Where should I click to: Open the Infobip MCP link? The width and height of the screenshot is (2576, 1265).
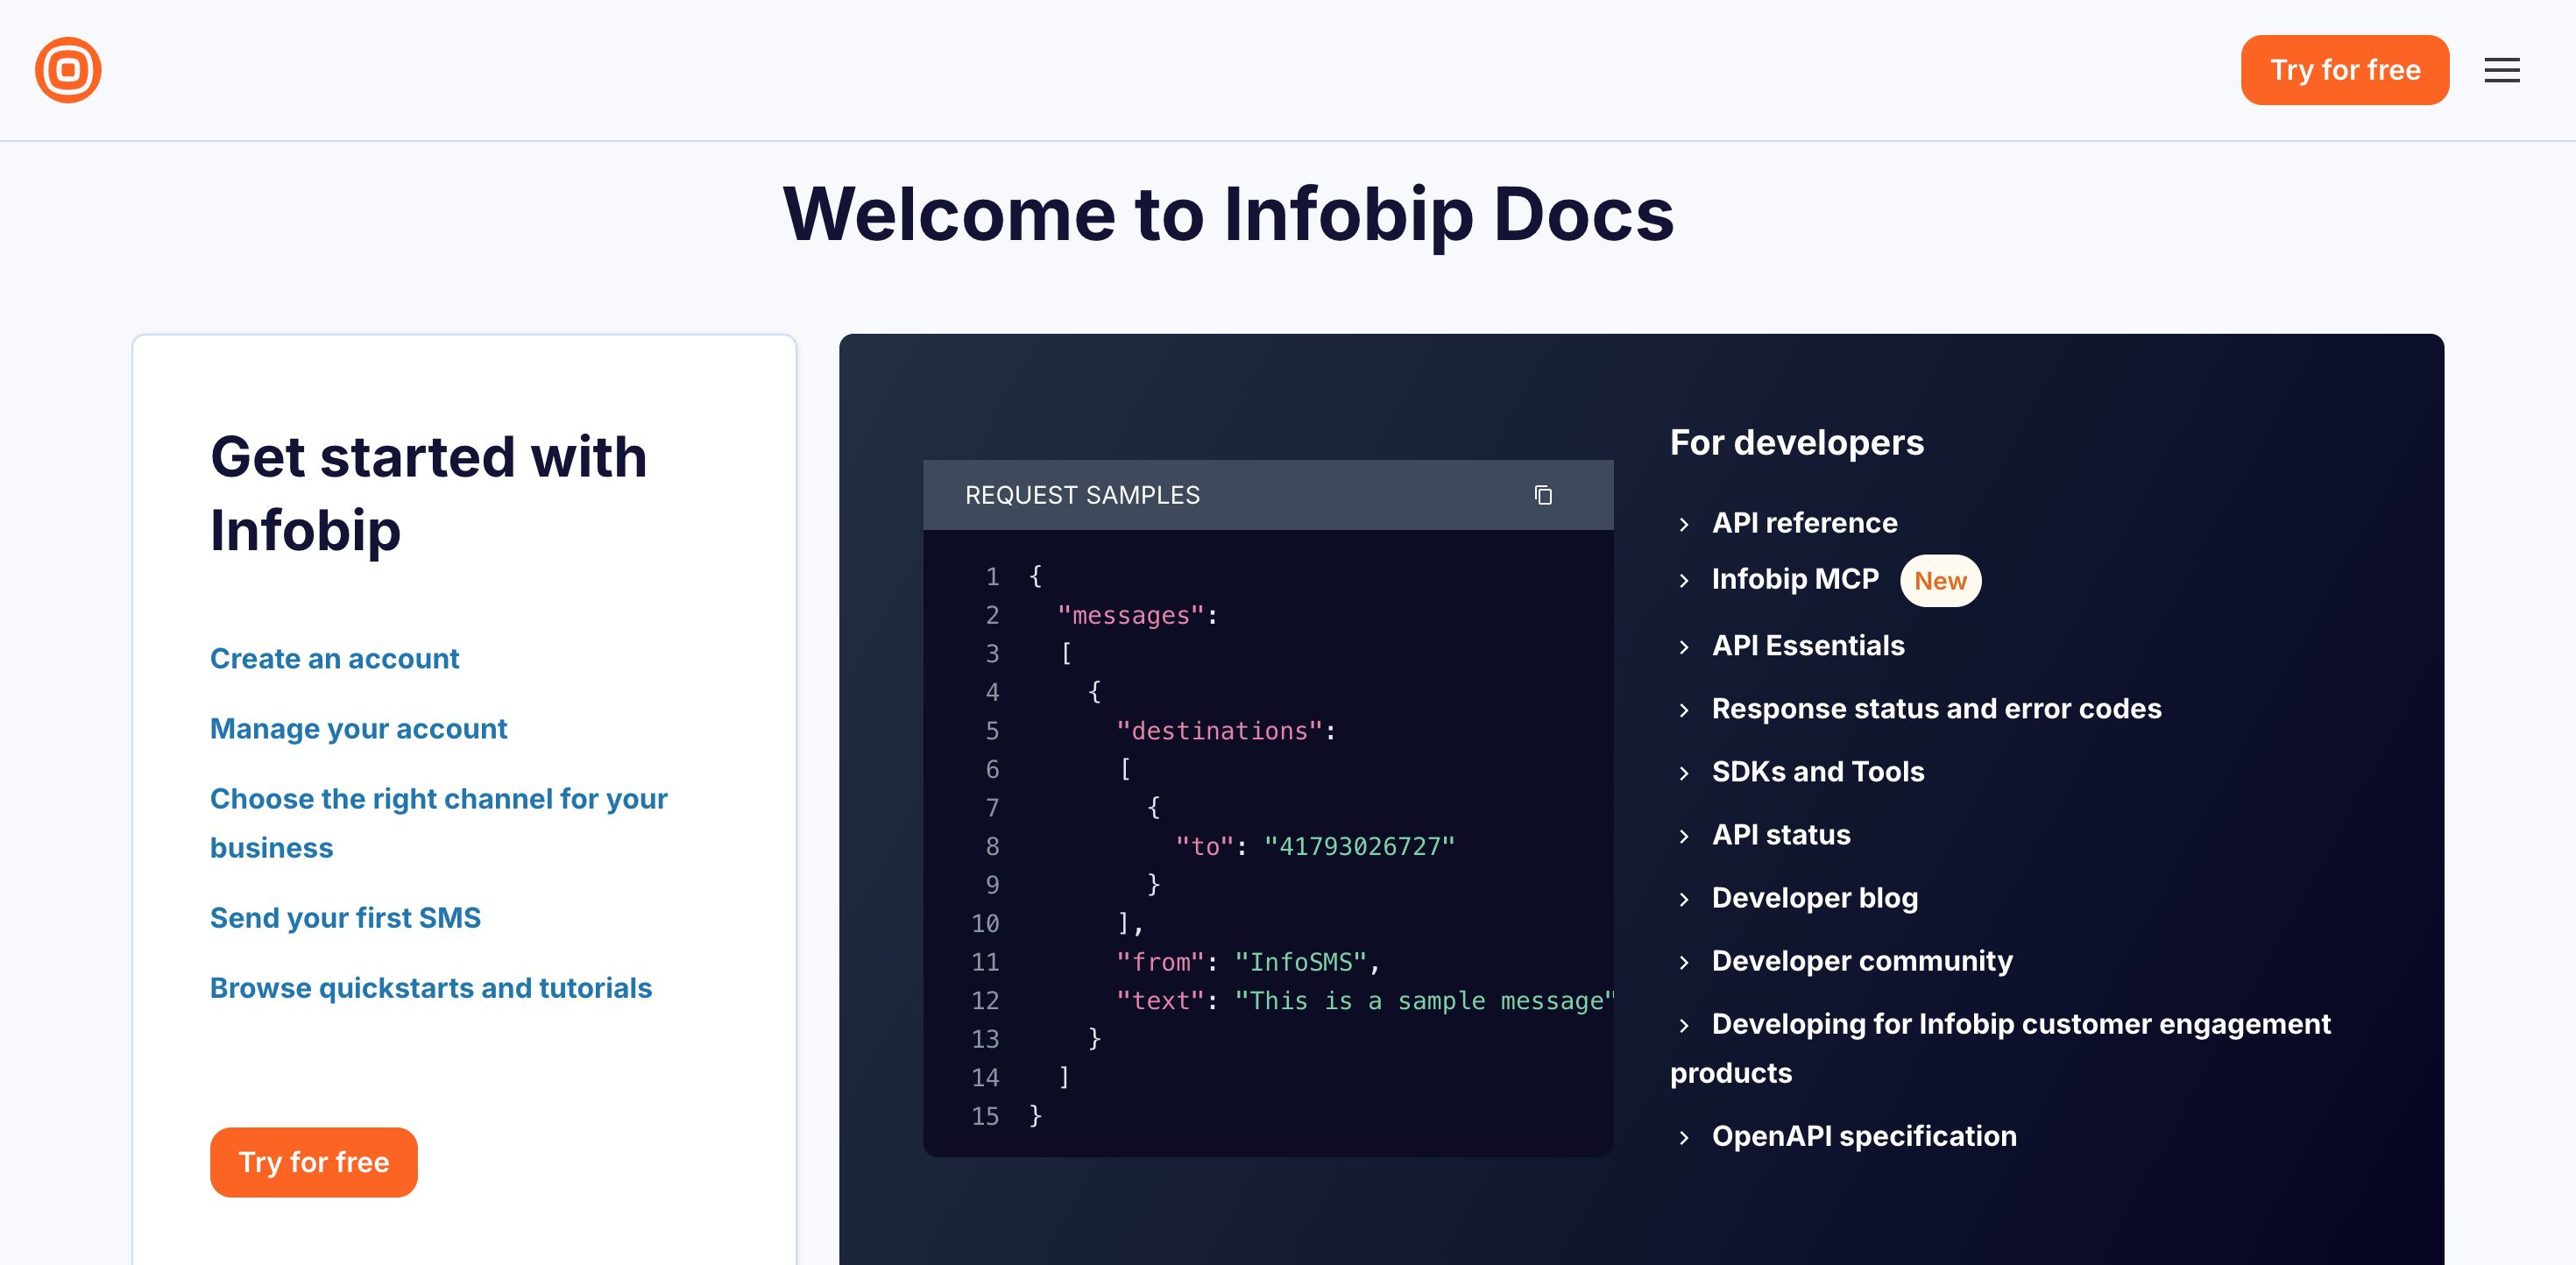pyautogui.click(x=1795, y=579)
